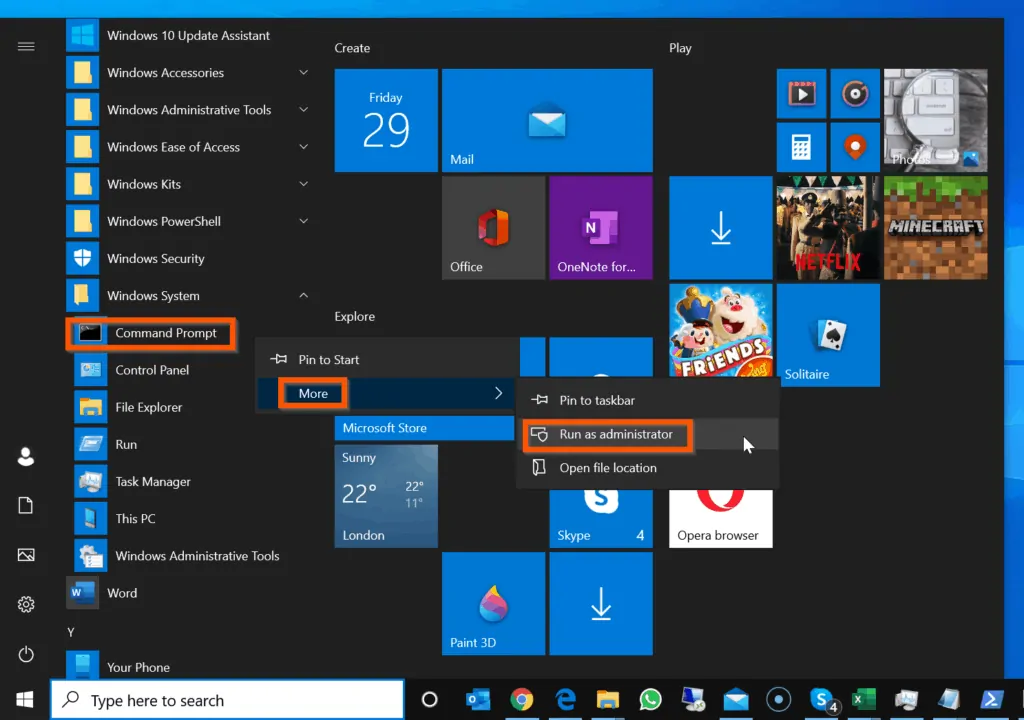Open the OneNote tile
The image size is (1024, 720).
point(601,227)
